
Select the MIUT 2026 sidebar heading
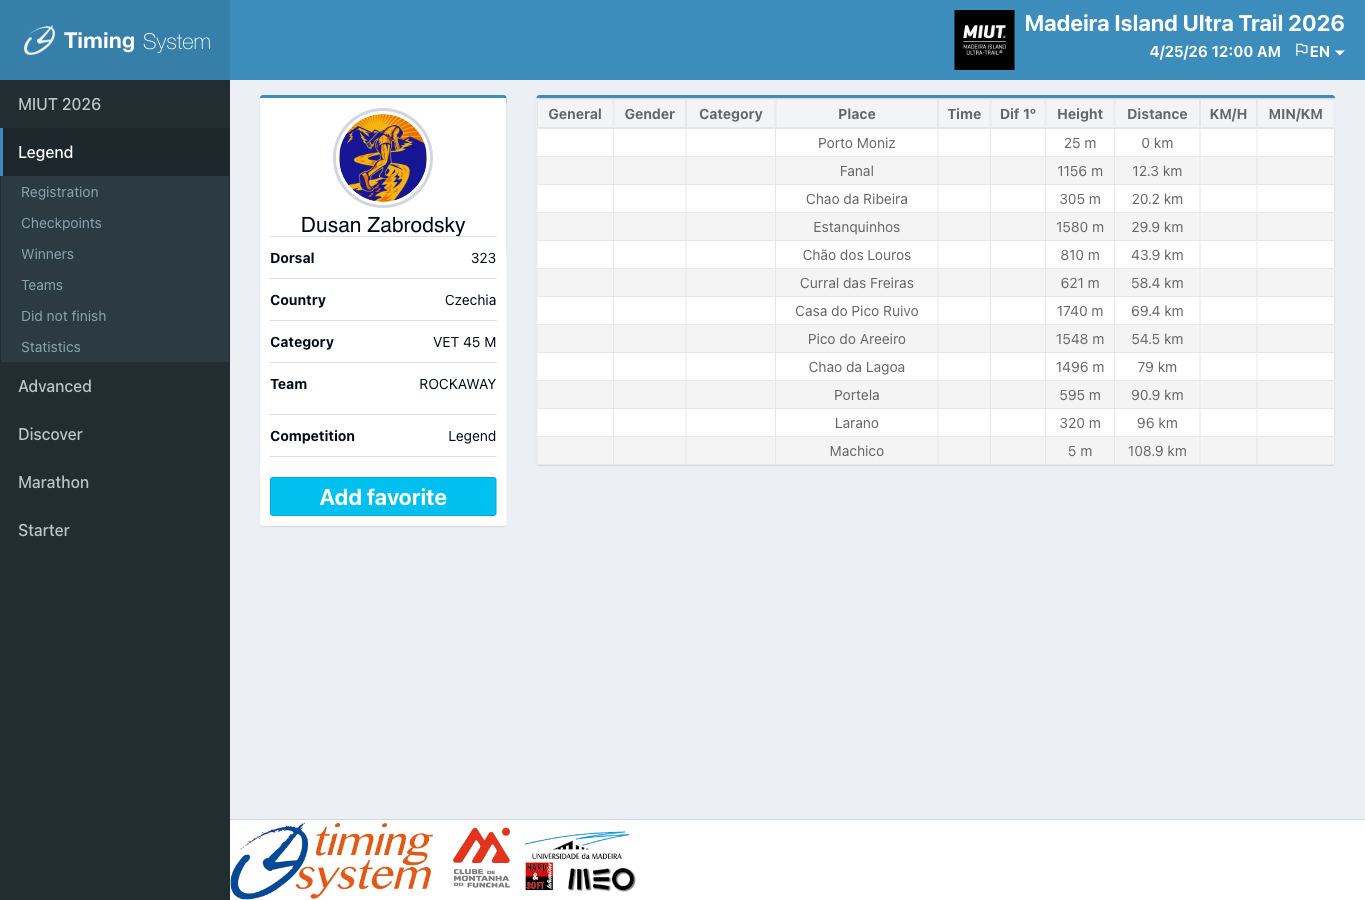click(59, 104)
